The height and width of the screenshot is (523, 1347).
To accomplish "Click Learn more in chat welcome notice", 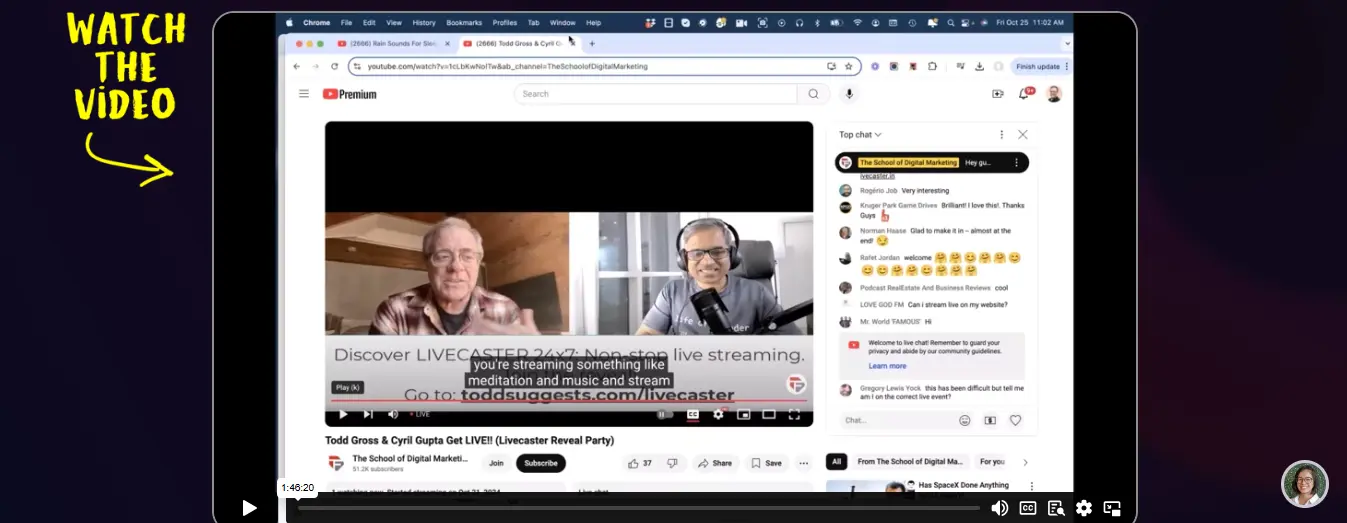I will 887,366.
